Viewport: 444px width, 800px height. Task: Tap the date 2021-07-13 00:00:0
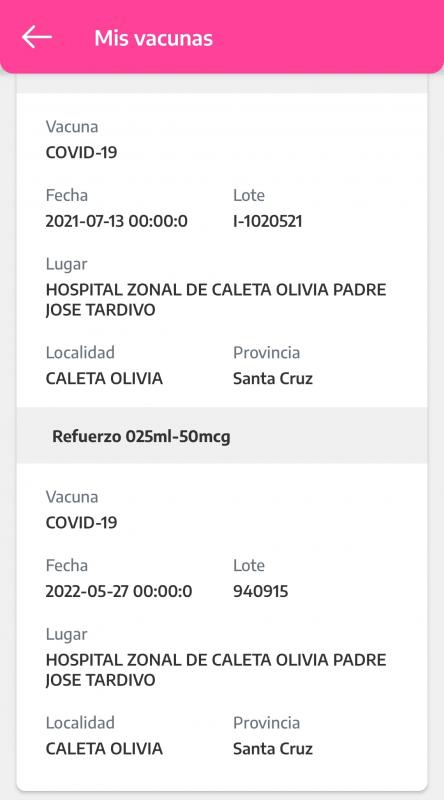coord(117,221)
